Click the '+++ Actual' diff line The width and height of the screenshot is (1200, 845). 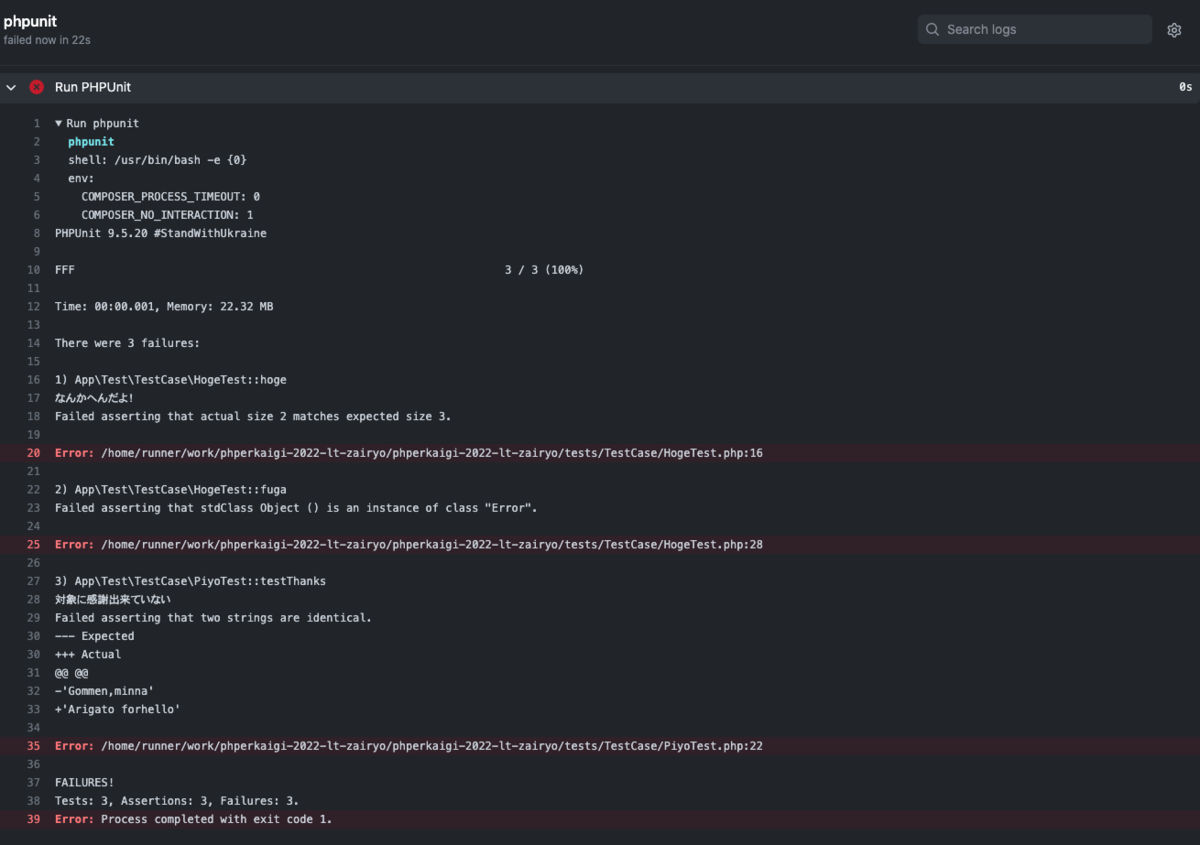[88, 654]
